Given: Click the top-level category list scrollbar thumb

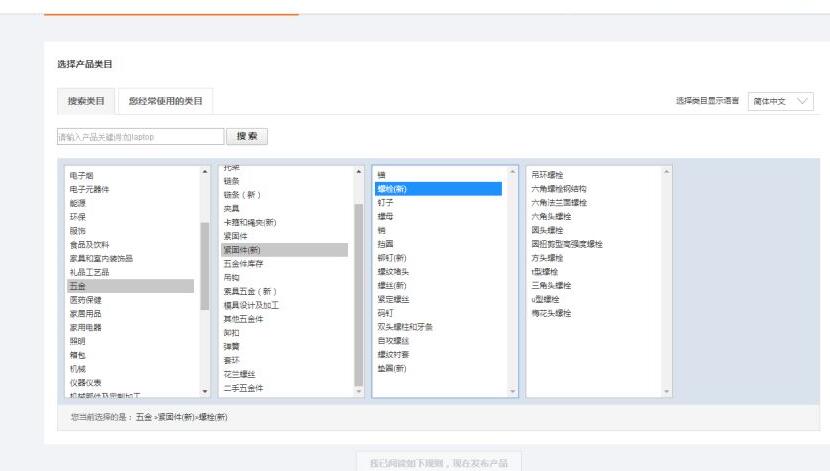Looking at the screenshot, I should coord(205,266).
